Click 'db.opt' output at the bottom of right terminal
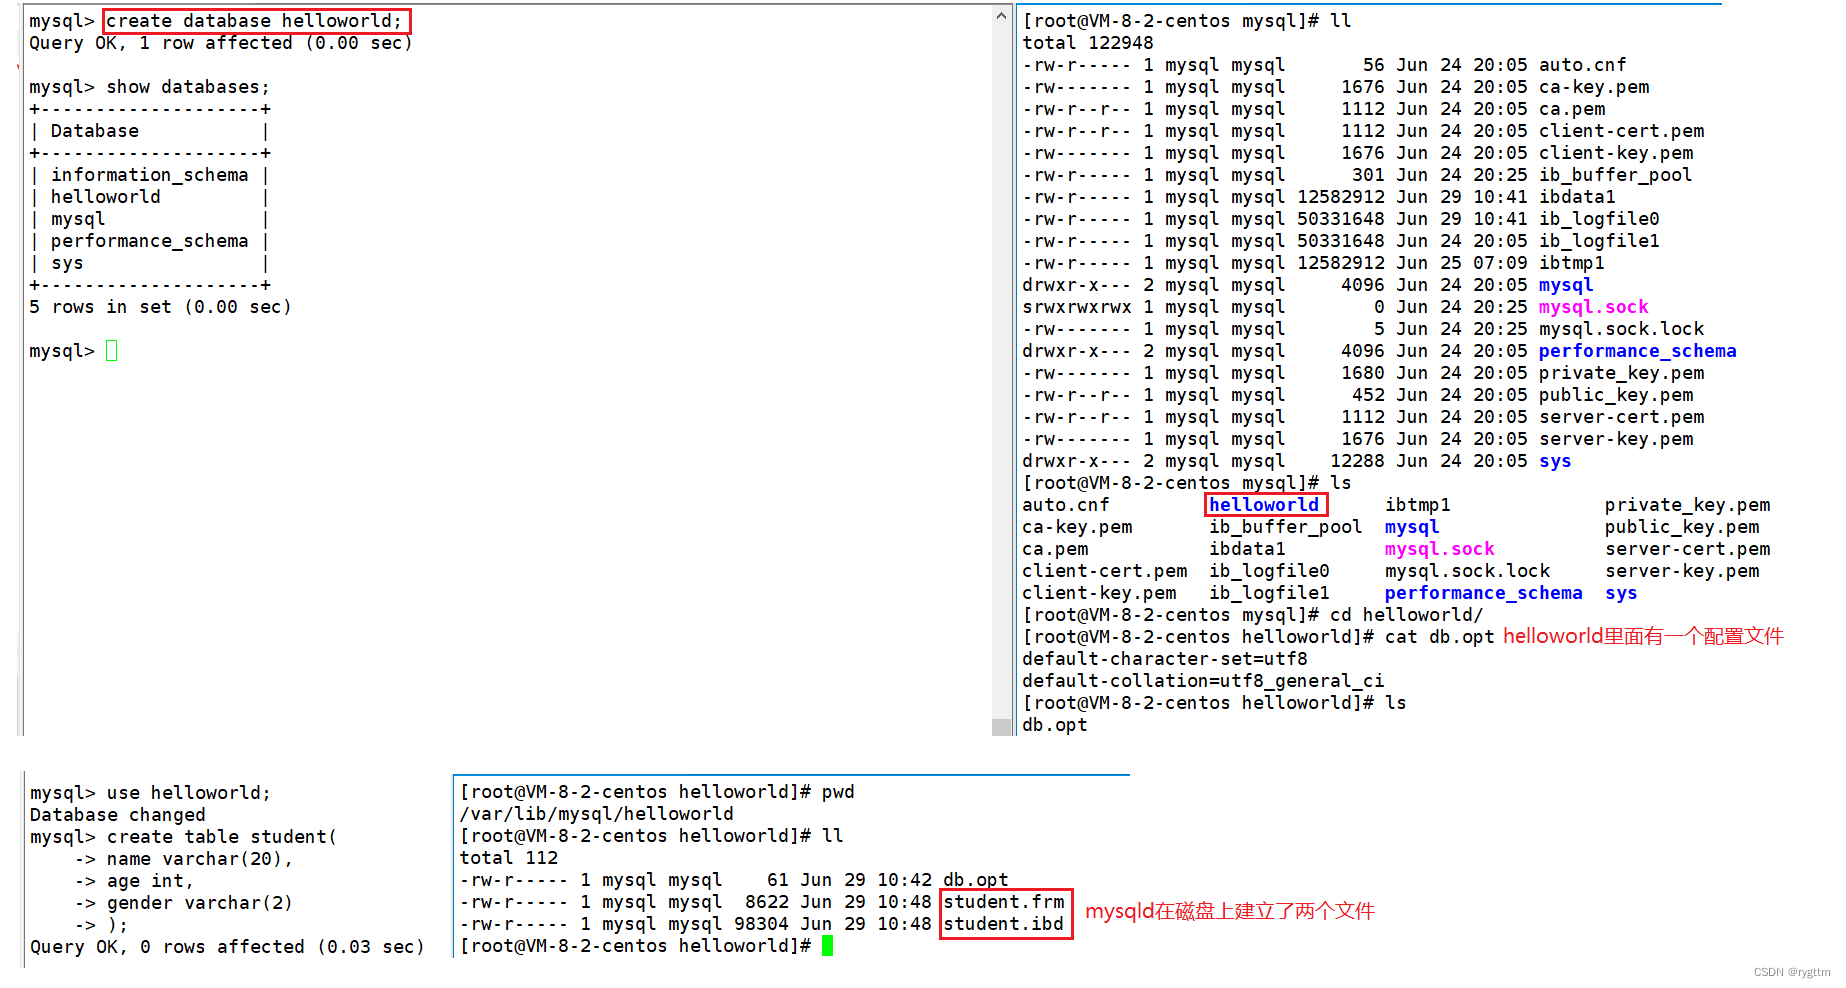The image size is (1846, 988). pyautogui.click(x=1055, y=725)
